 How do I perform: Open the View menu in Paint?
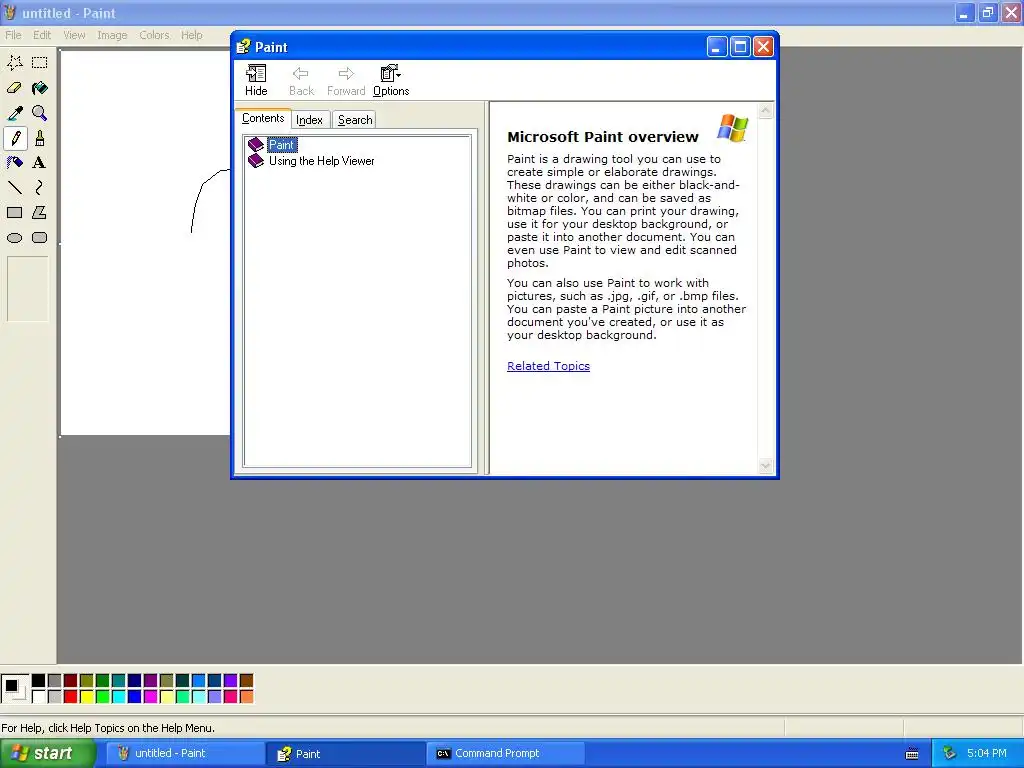[x=74, y=35]
